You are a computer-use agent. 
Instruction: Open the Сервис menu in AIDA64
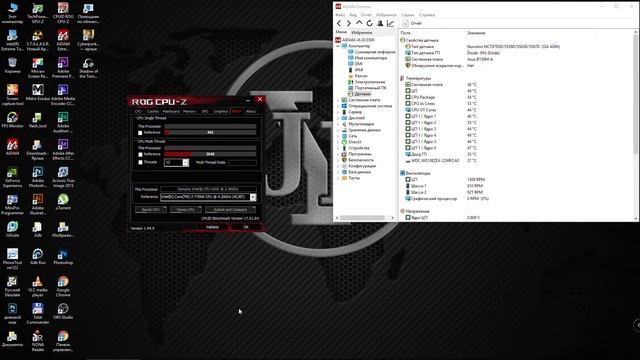407,15
